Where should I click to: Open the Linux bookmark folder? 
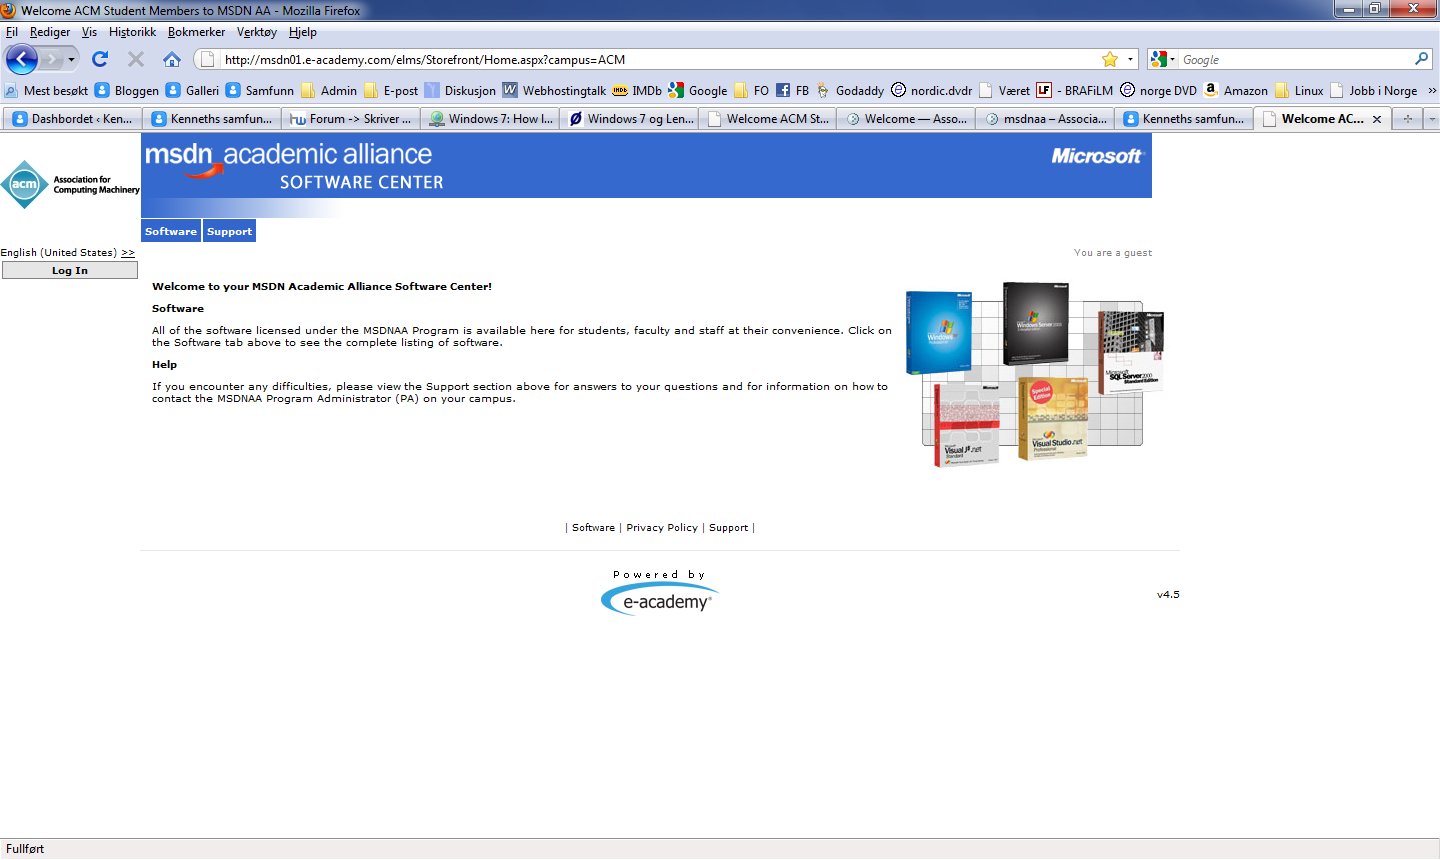(1299, 90)
